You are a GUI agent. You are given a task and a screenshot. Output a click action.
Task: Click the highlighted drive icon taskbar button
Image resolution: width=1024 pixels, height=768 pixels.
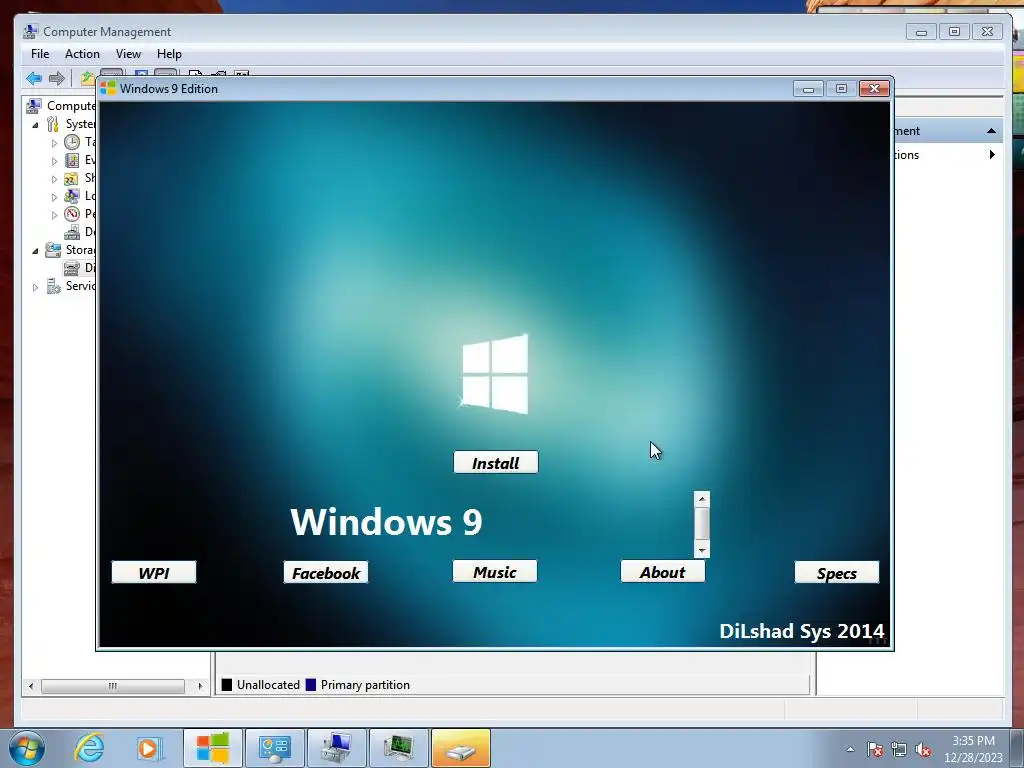point(460,748)
